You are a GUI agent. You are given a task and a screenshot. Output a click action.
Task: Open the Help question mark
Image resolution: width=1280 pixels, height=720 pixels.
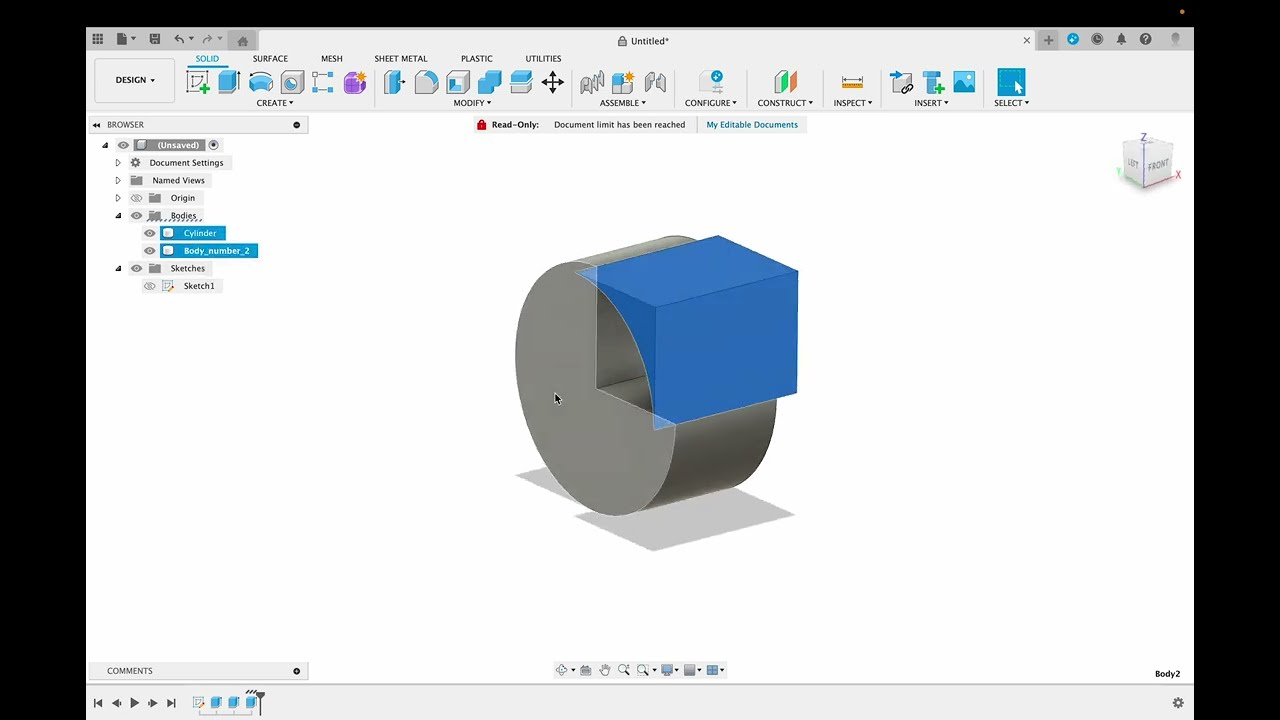(x=1146, y=39)
